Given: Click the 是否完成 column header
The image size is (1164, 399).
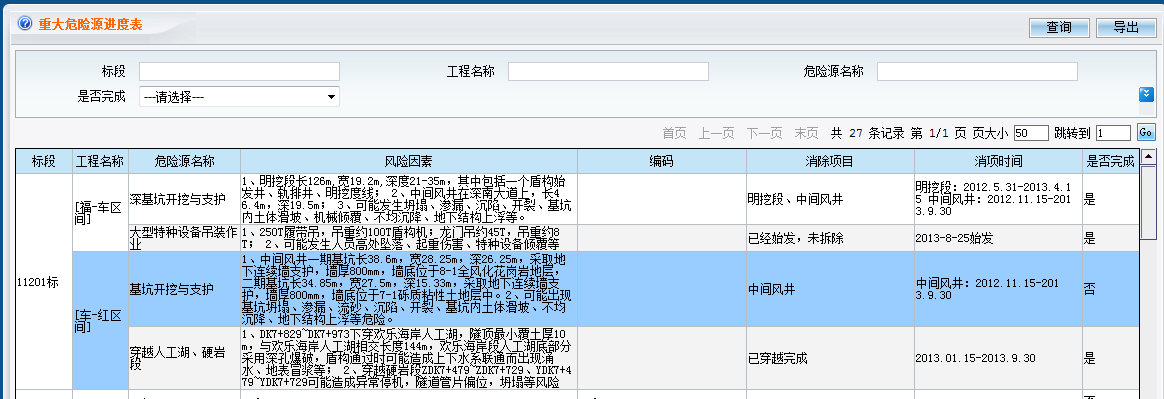Looking at the screenshot, I should click(1111, 161).
